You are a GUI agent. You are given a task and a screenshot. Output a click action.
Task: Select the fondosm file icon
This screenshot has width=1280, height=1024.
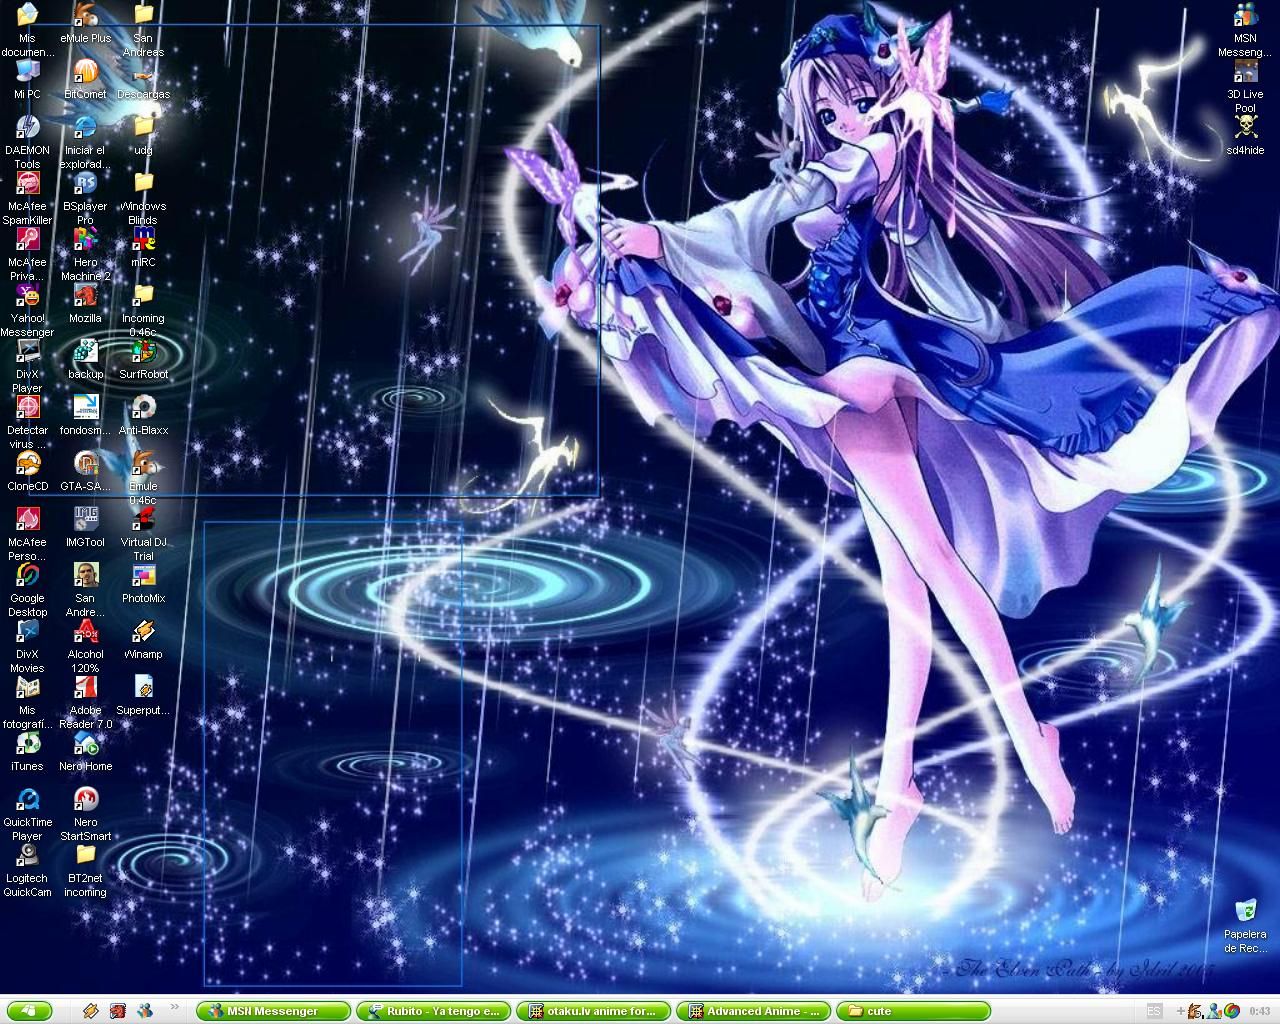coord(85,414)
